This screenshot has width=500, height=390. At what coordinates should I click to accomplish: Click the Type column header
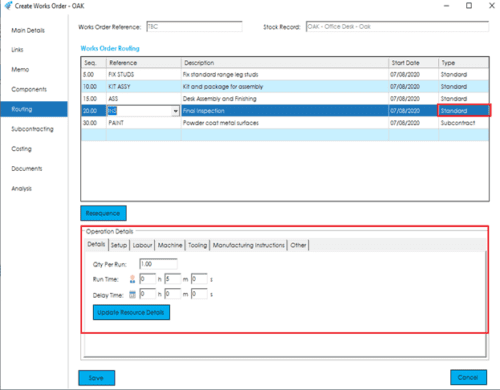464,63
